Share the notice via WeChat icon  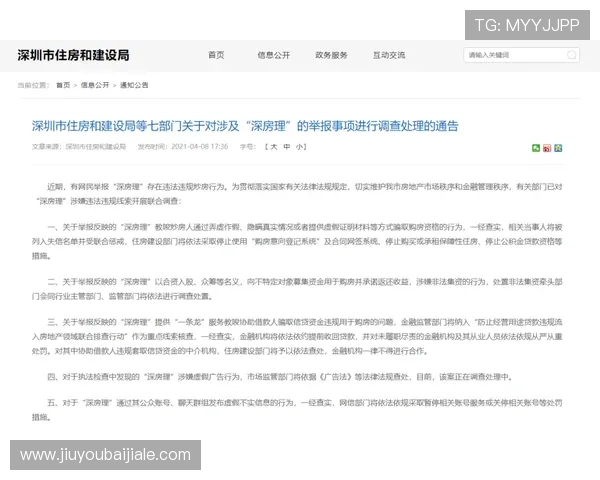click(x=536, y=148)
